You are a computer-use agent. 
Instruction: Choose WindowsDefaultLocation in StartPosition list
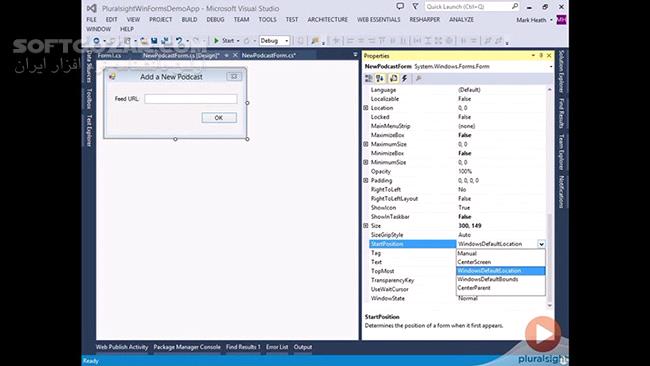tap(500, 271)
